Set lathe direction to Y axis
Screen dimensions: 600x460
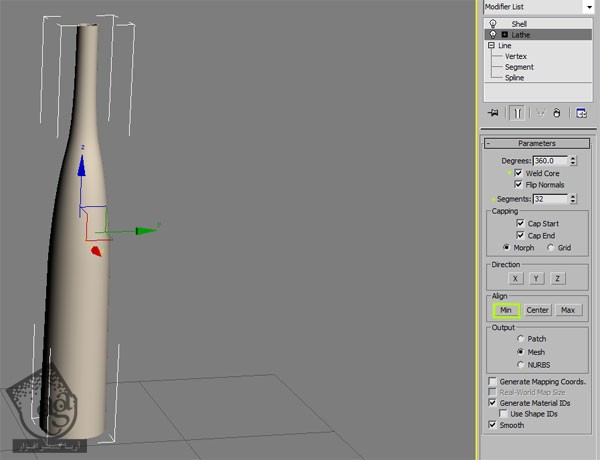(535, 278)
